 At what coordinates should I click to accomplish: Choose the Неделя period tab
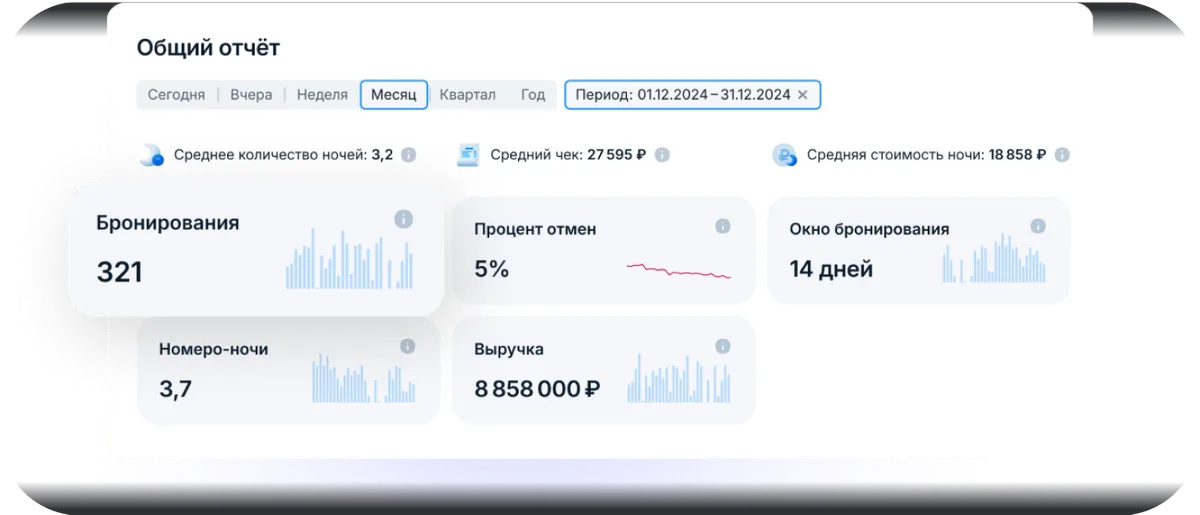pos(323,95)
